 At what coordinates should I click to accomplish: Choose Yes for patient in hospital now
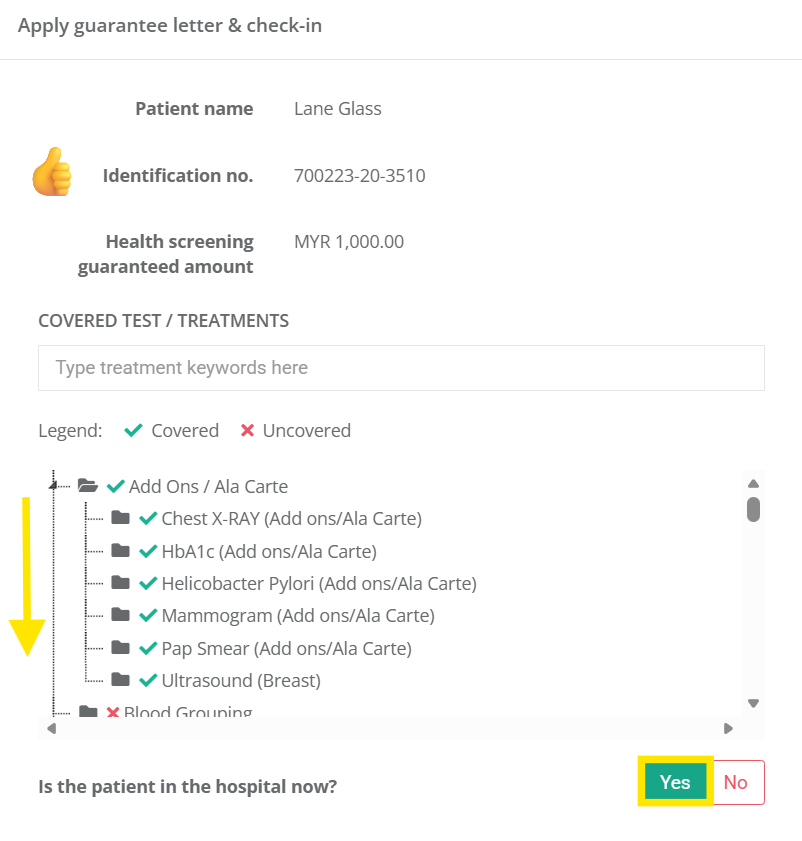675,782
